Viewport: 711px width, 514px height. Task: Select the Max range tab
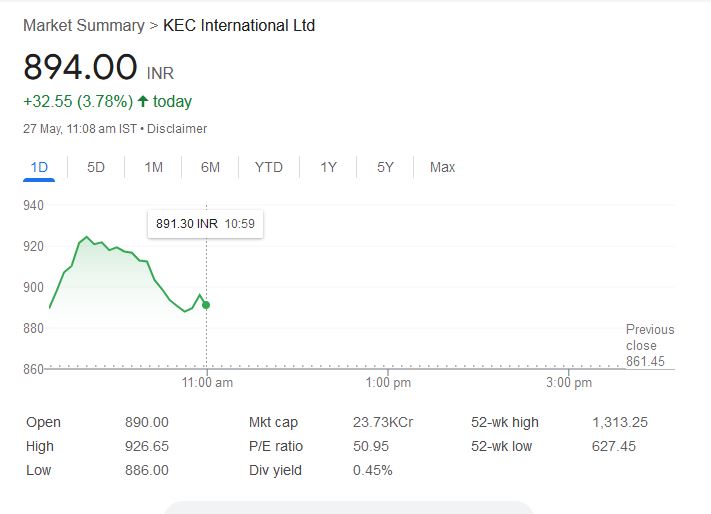[x=442, y=167]
